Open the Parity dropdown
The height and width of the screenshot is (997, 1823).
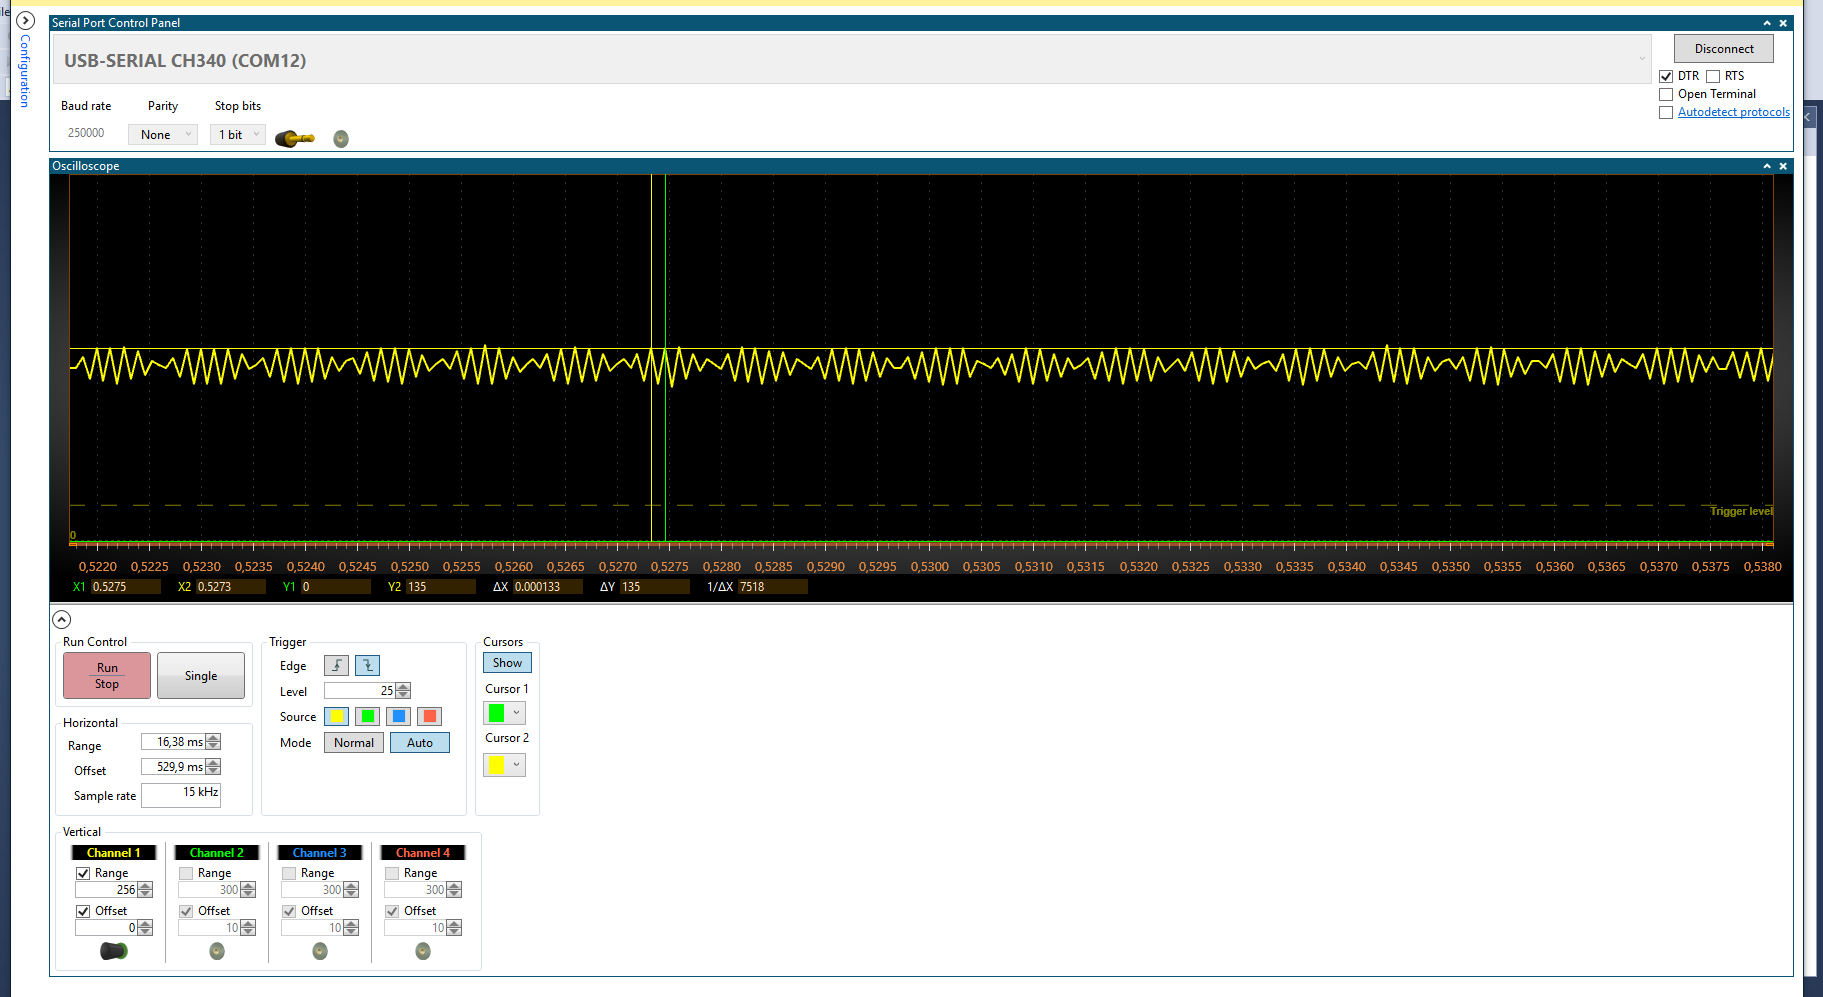(x=163, y=135)
